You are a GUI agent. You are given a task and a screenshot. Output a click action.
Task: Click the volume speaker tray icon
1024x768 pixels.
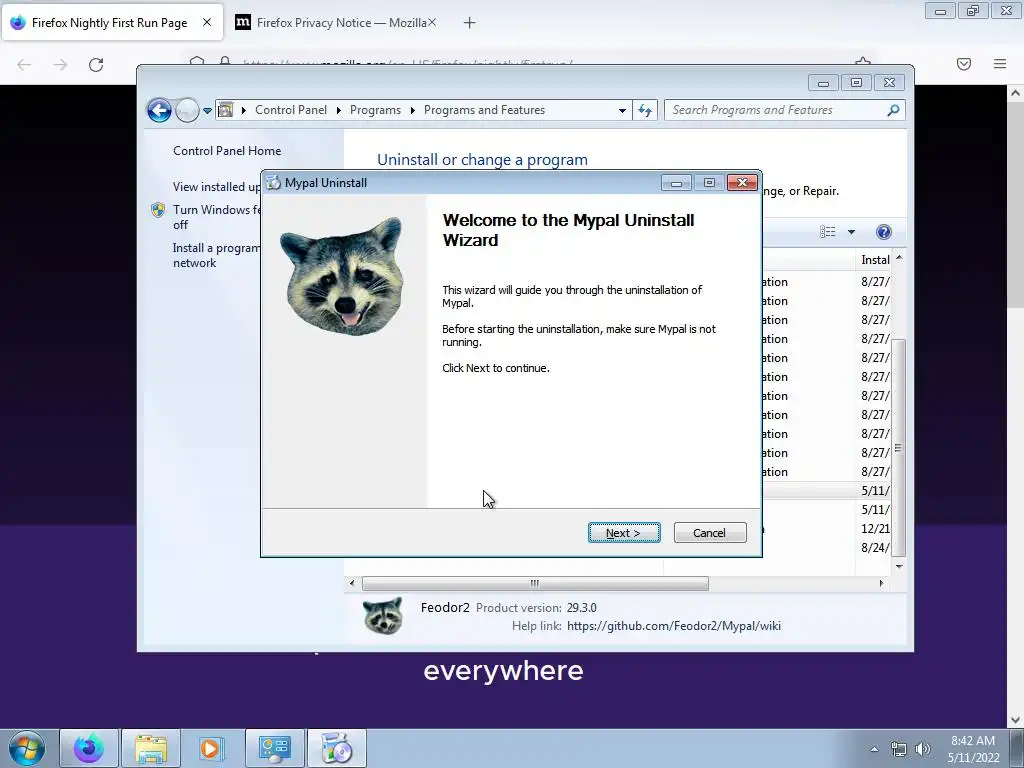click(922, 749)
